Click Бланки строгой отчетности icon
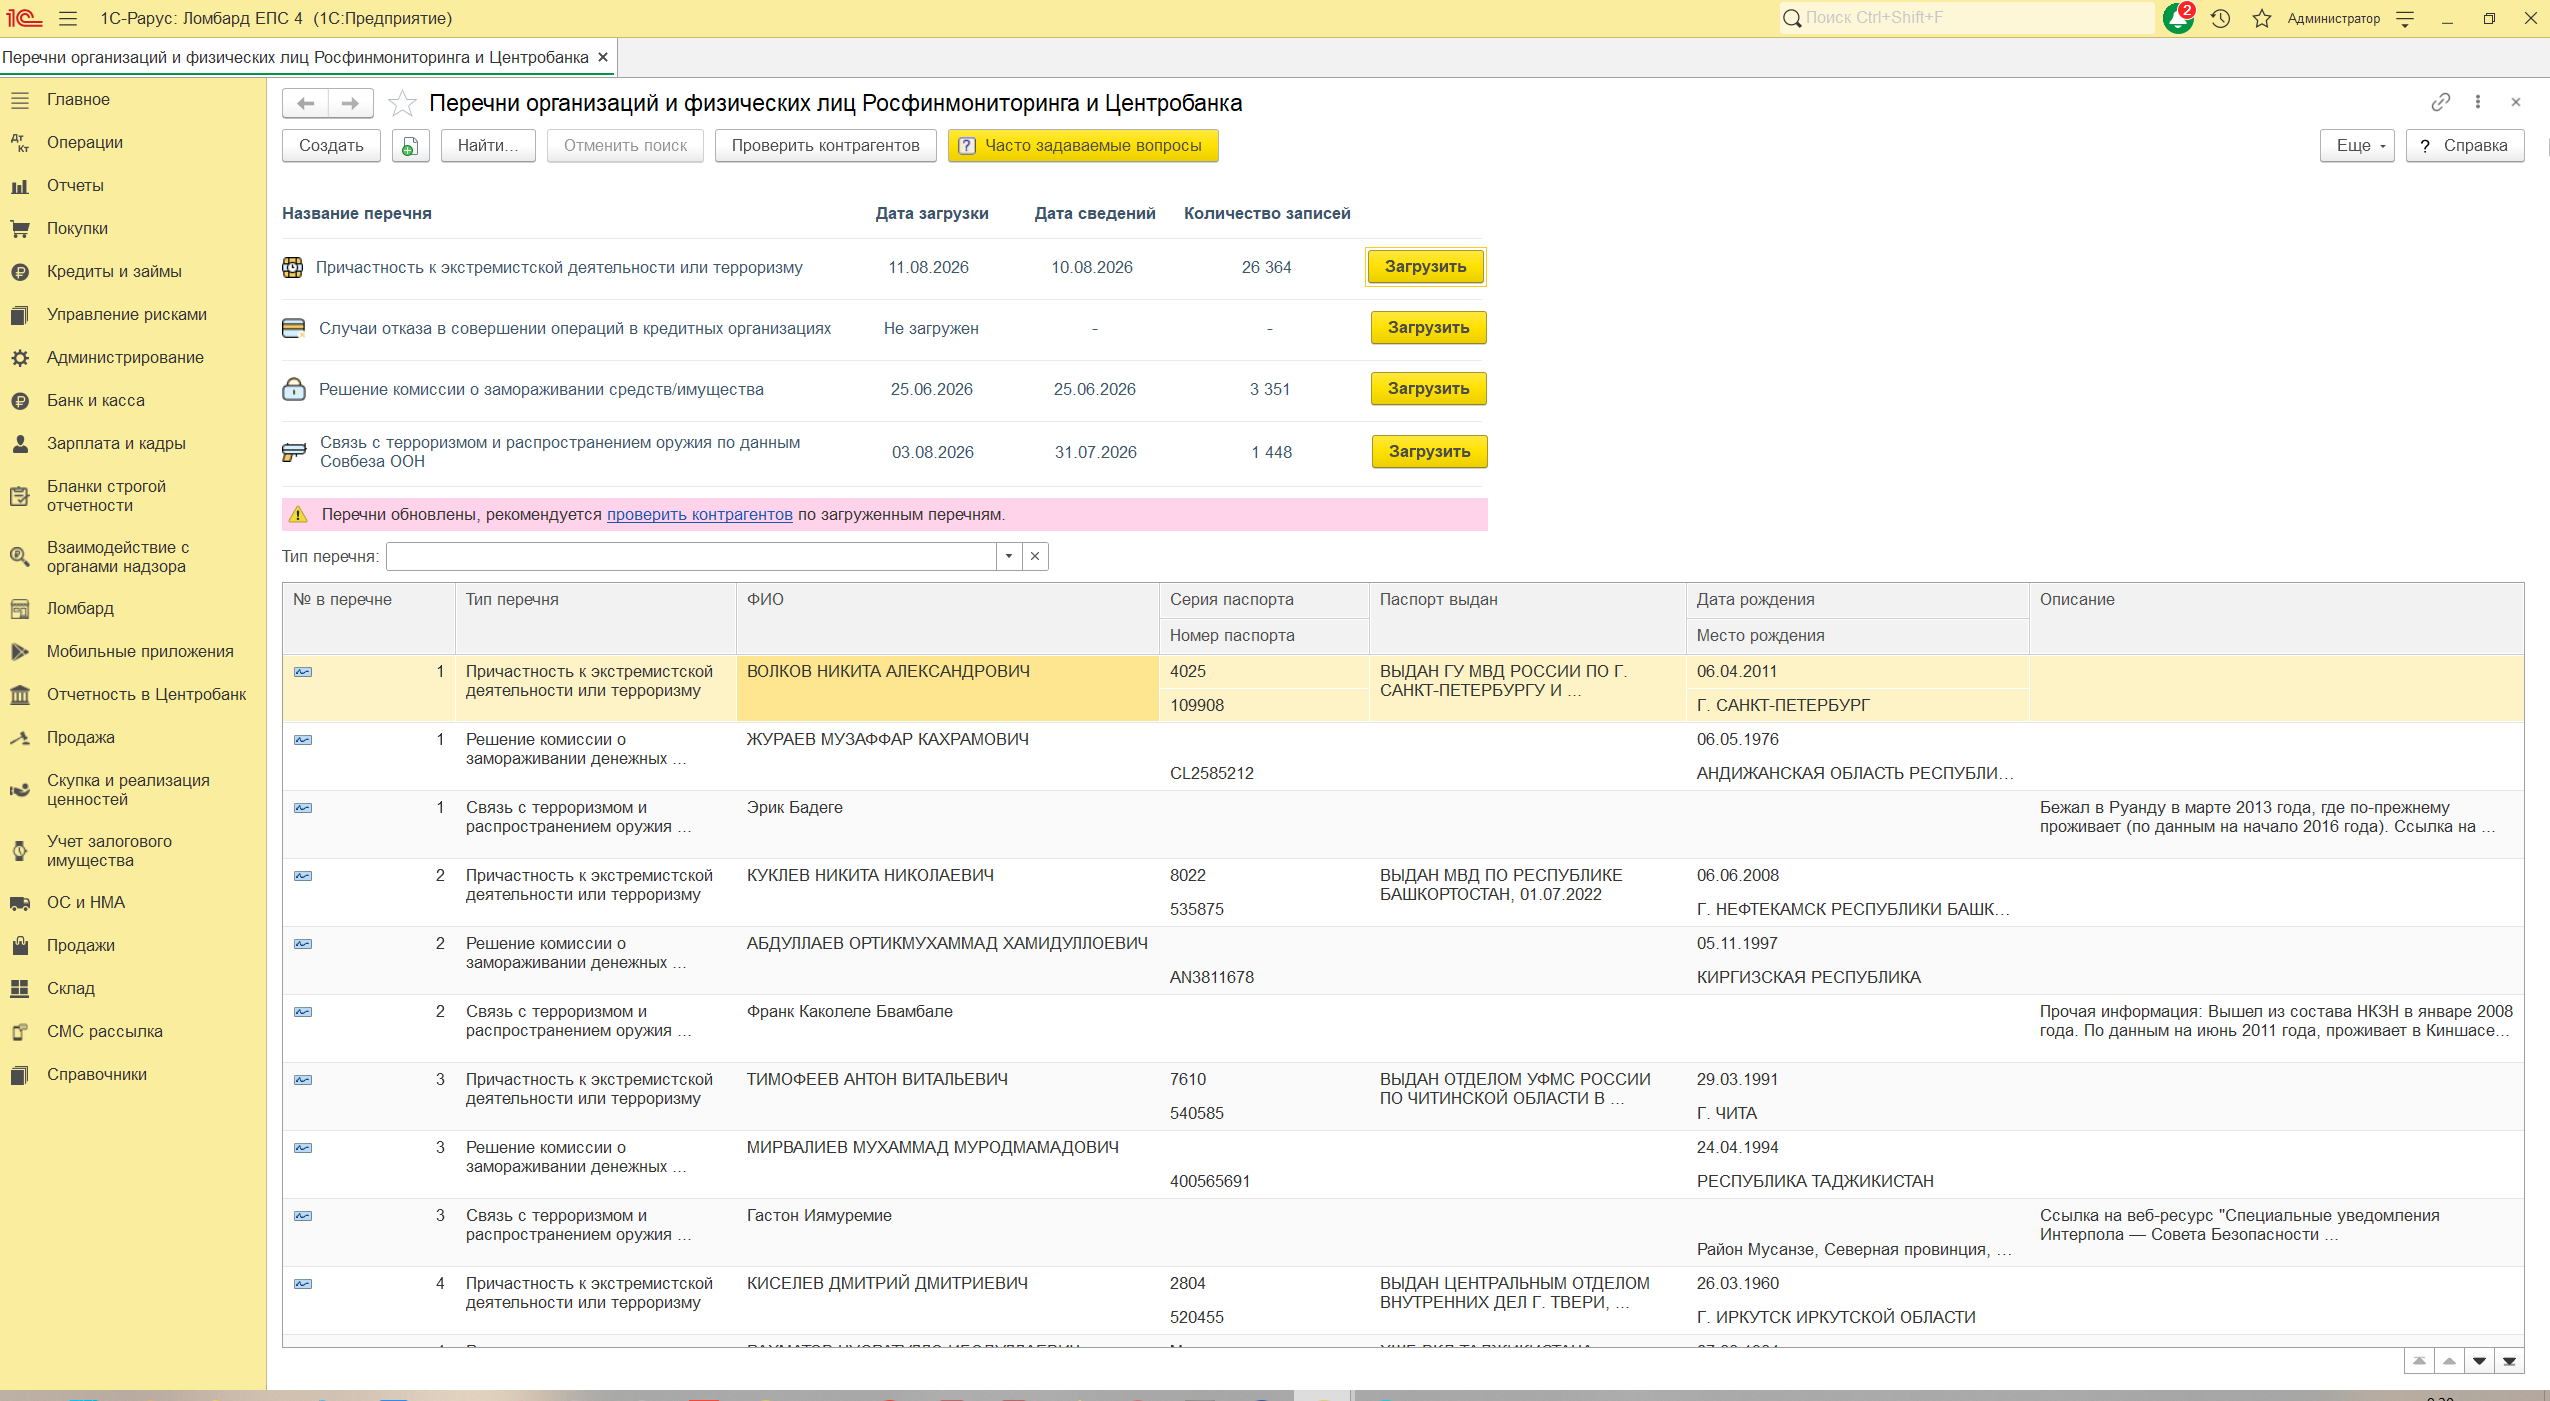This screenshot has width=2550, height=1401. tap(20, 496)
